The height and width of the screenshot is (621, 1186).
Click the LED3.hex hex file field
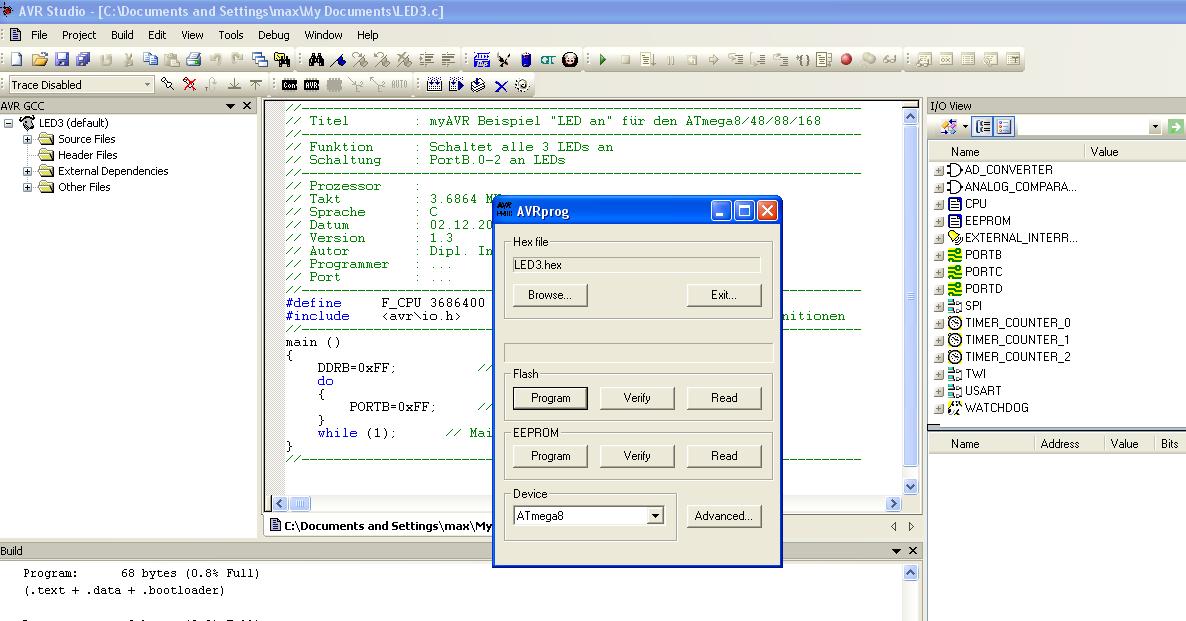click(x=636, y=265)
